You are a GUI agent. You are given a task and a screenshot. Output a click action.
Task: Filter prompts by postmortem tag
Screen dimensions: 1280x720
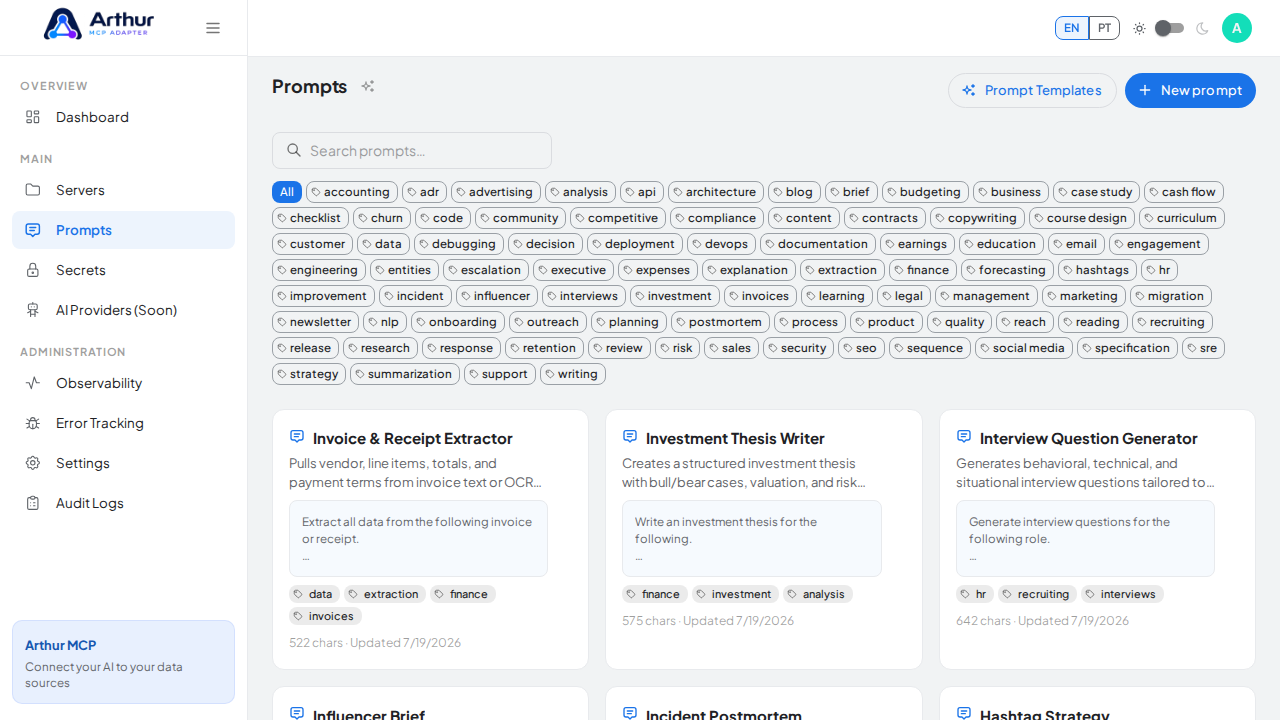click(x=720, y=322)
